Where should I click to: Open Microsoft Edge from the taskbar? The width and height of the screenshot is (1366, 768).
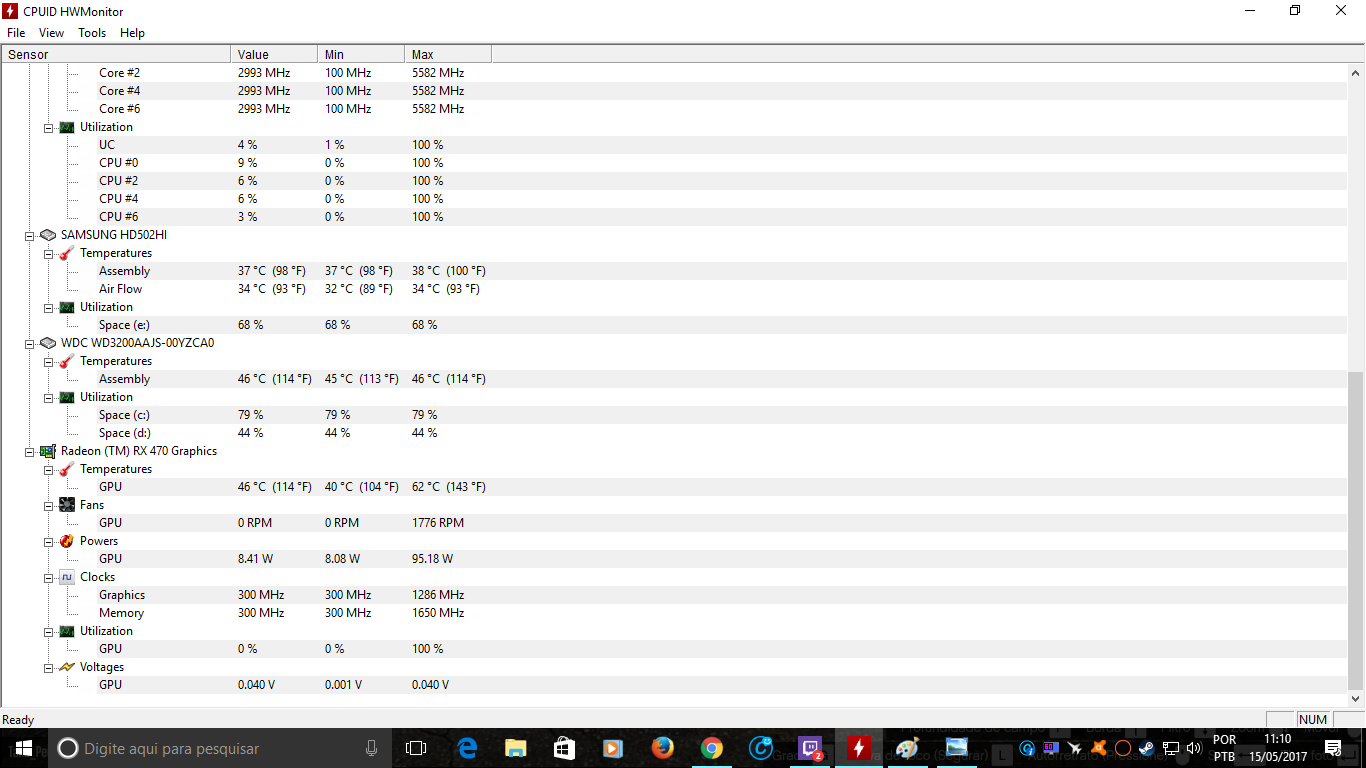(x=467, y=748)
